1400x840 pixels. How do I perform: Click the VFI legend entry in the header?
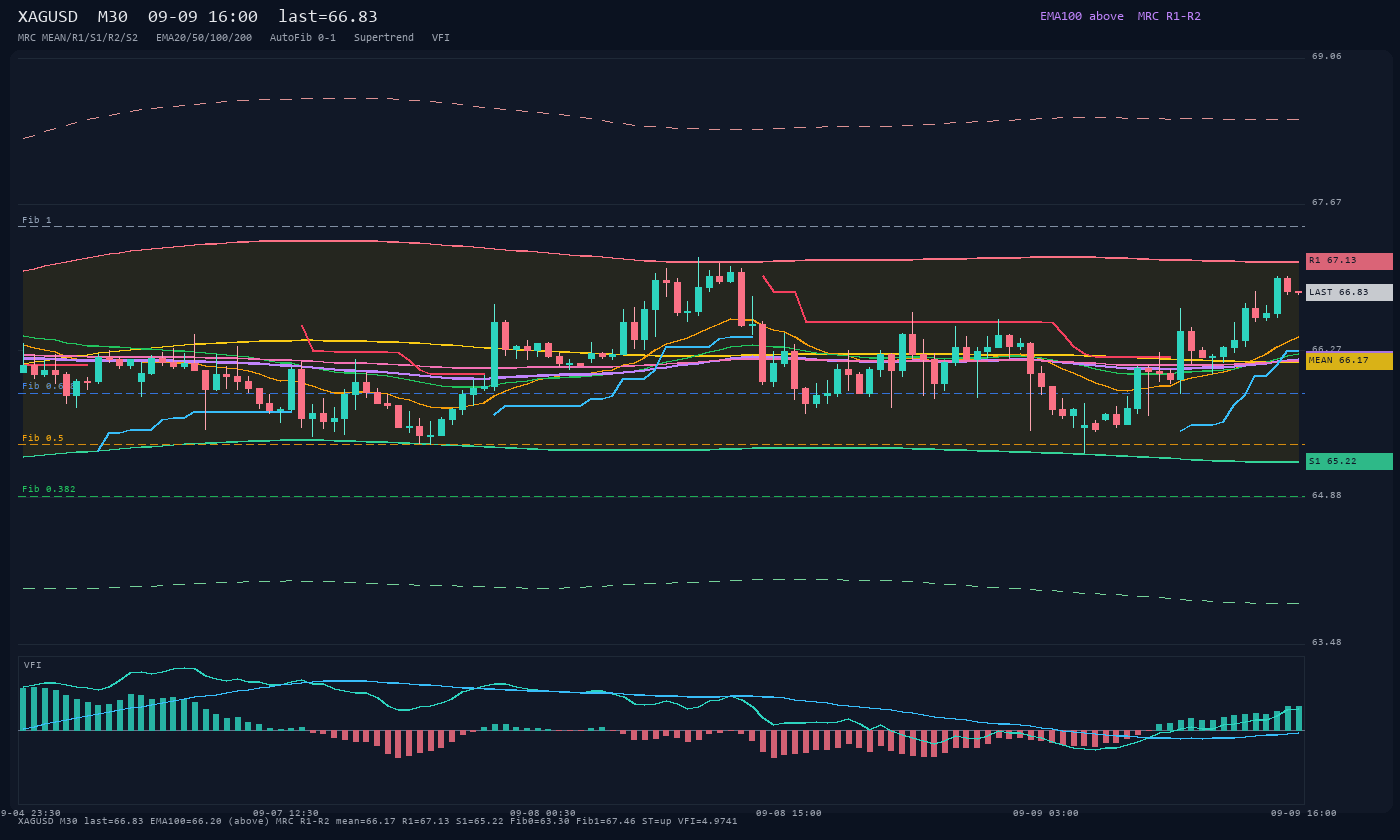pyautogui.click(x=441, y=38)
